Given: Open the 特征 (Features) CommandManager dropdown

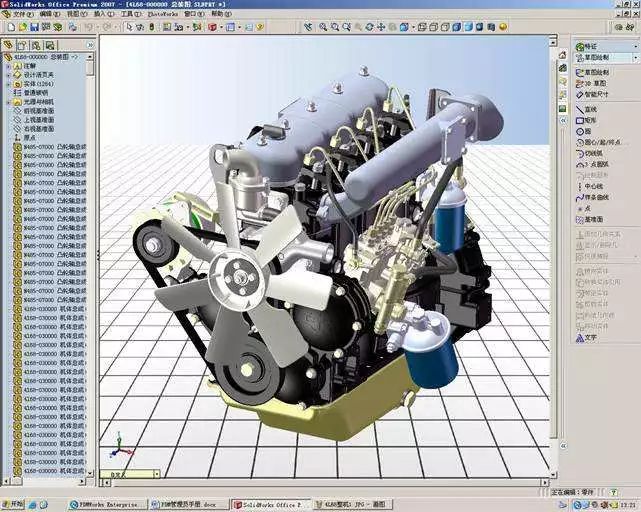Looking at the screenshot, I should click(636, 47).
